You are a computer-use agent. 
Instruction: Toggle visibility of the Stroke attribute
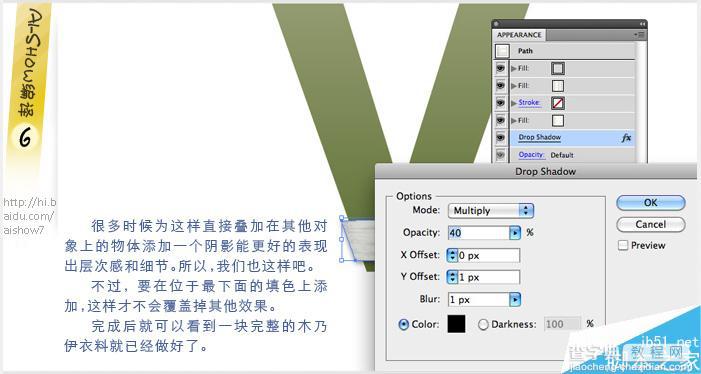point(500,103)
